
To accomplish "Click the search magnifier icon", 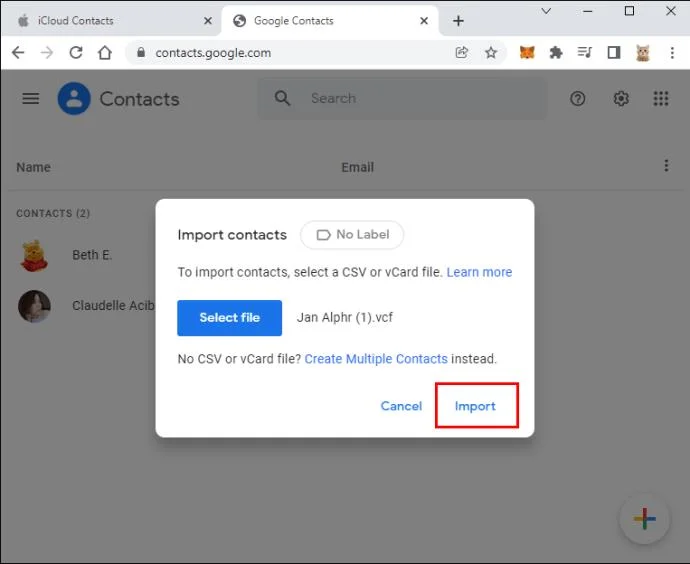I will pos(282,98).
